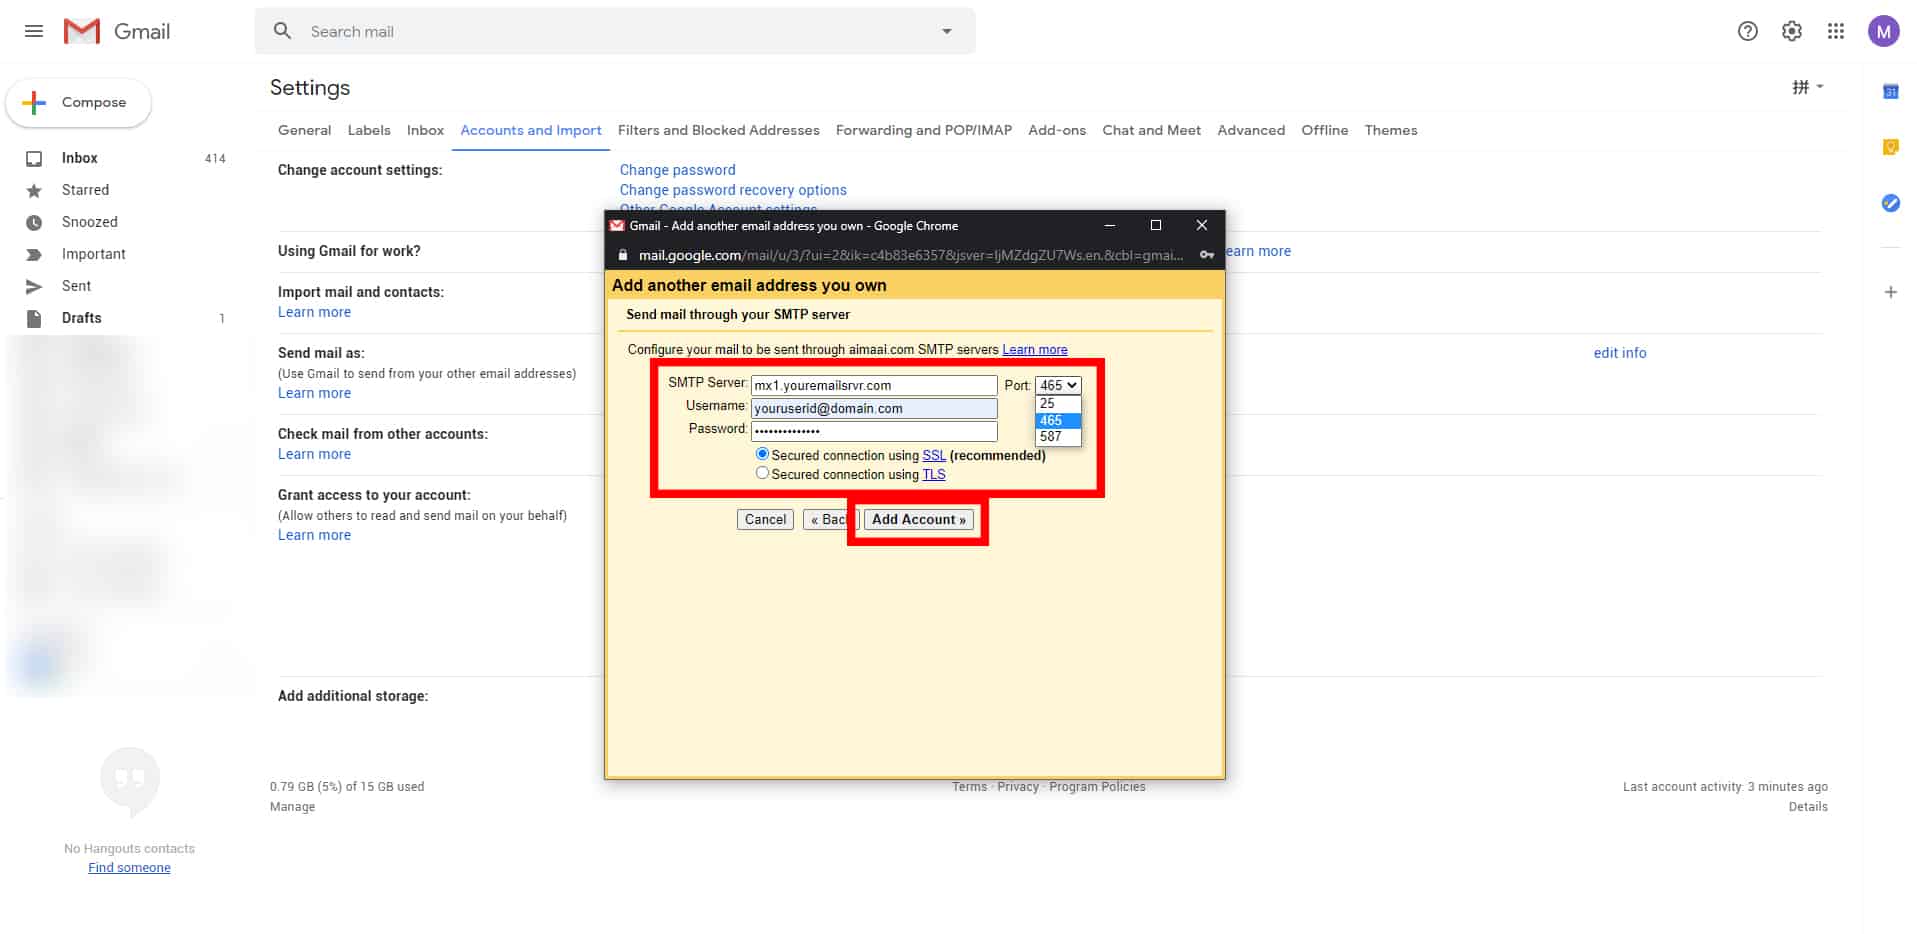Click the SSL hyperlink in popup
This screenshot has width=1917, height=934.
click(933, 455)
